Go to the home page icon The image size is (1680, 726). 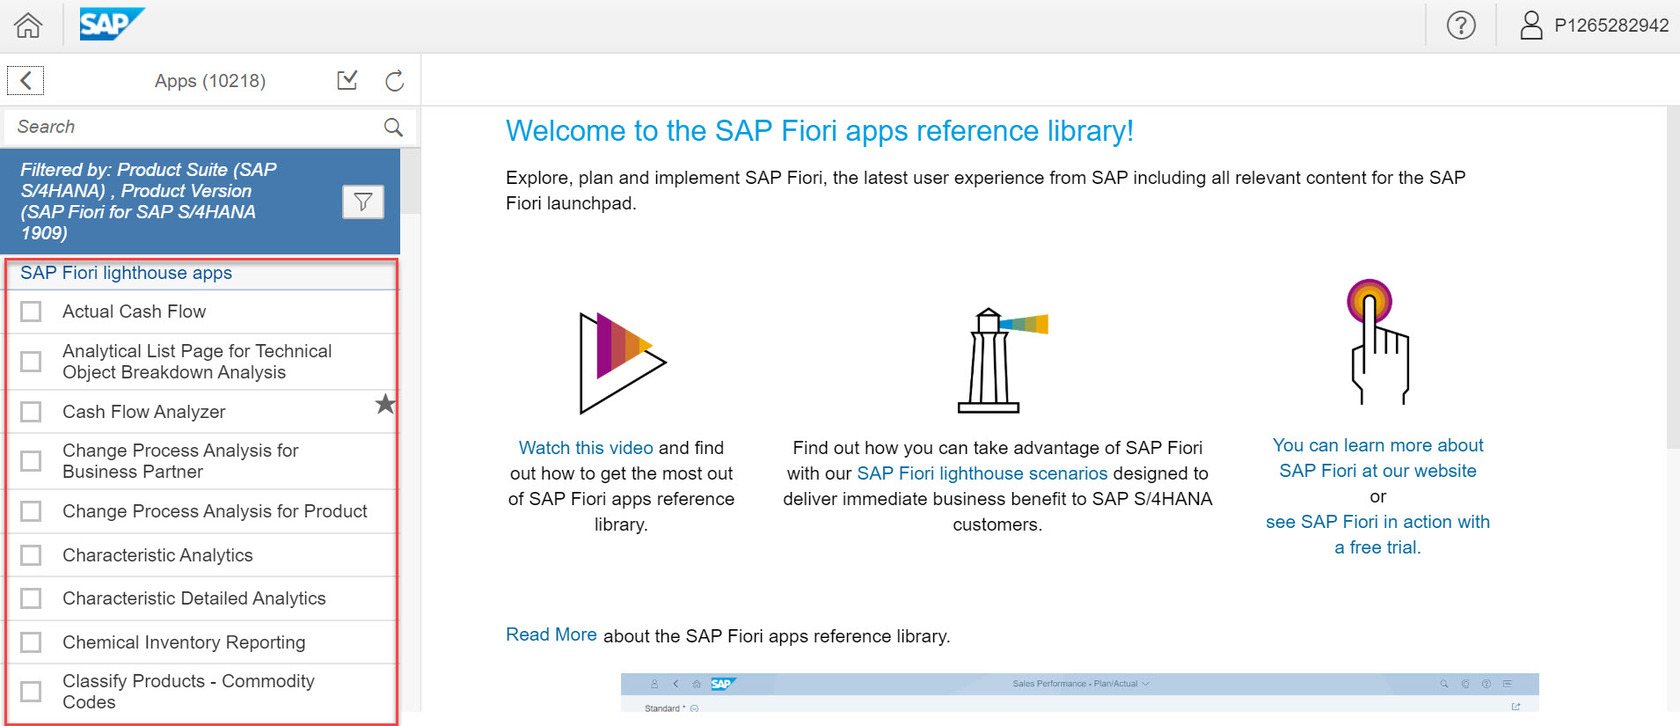28,25
